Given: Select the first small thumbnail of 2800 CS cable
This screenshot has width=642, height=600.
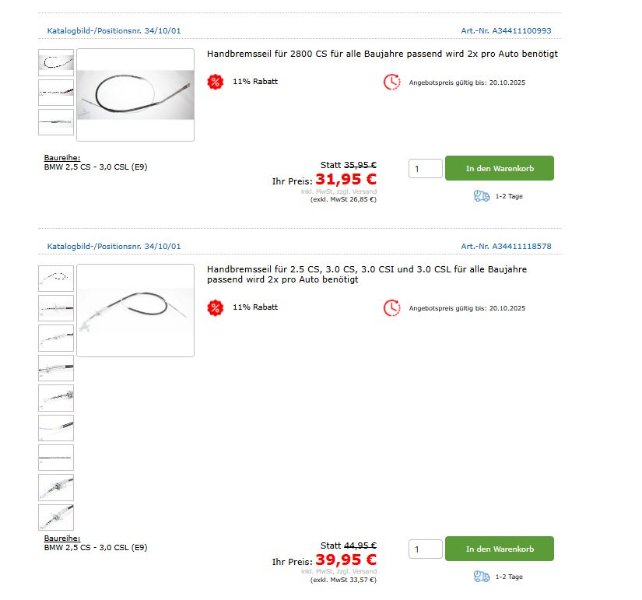Looking at the screenshot, I should (55, 63).
